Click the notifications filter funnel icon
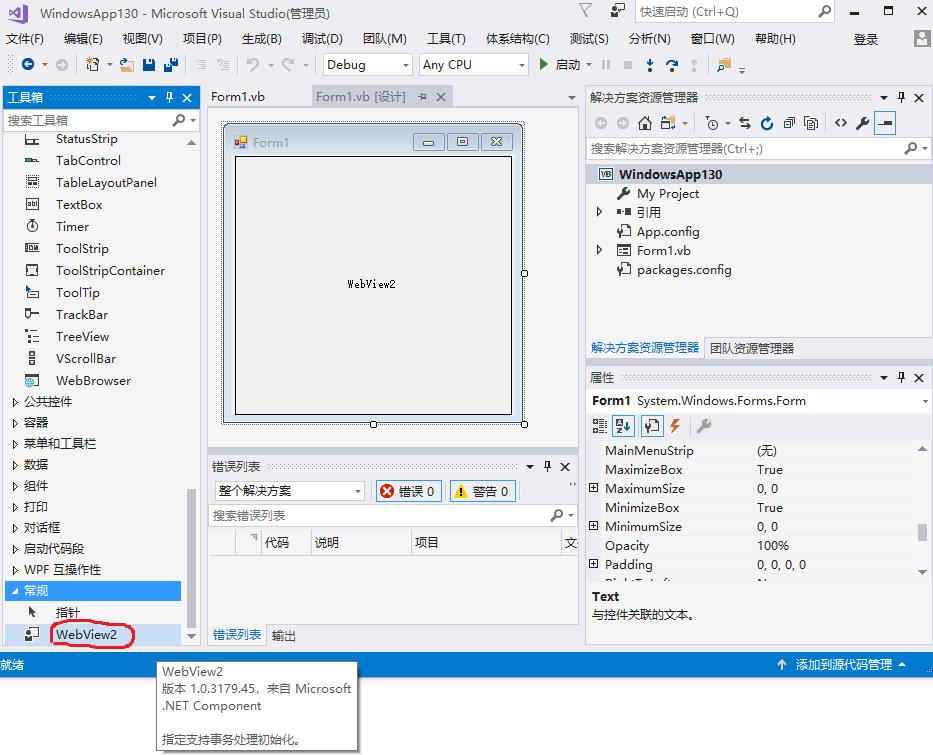Viewport: 933px width, 755px height. pyautogui.click(x=586, y=10)
